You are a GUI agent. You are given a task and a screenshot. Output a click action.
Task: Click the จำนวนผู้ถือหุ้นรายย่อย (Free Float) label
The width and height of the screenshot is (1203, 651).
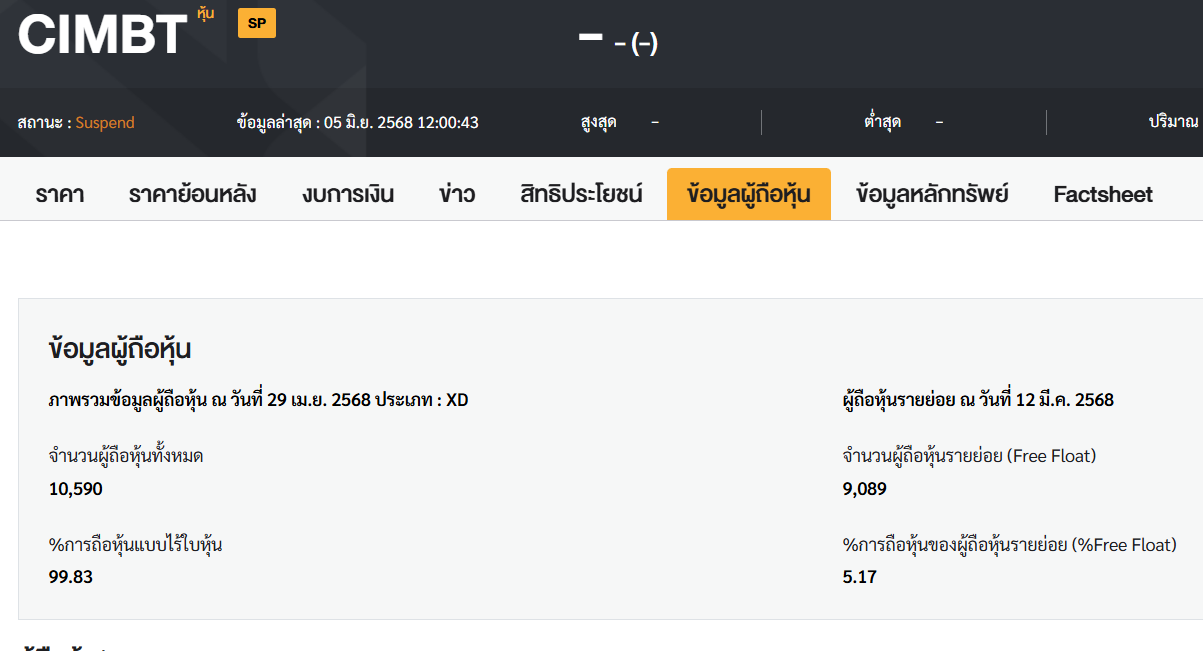pyautogui.click(x=970, y=456)
